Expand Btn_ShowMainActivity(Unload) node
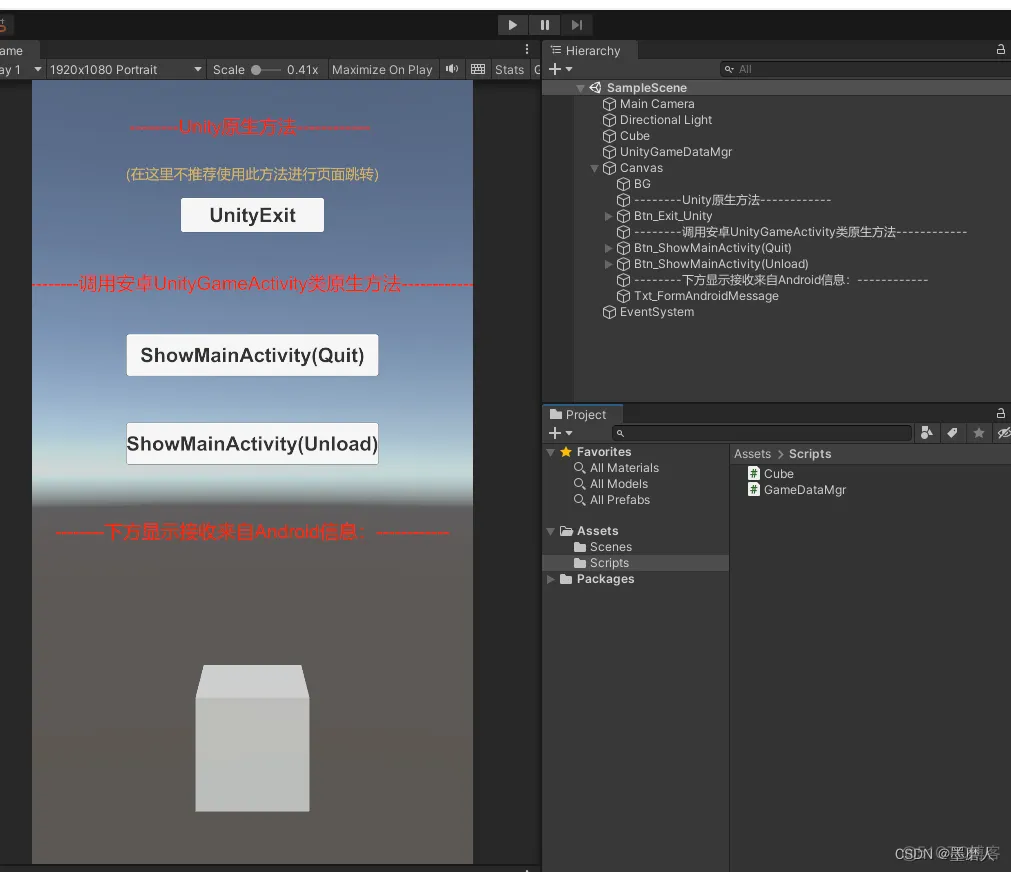This screenshot has height=872, width=1011. [608, 264]
